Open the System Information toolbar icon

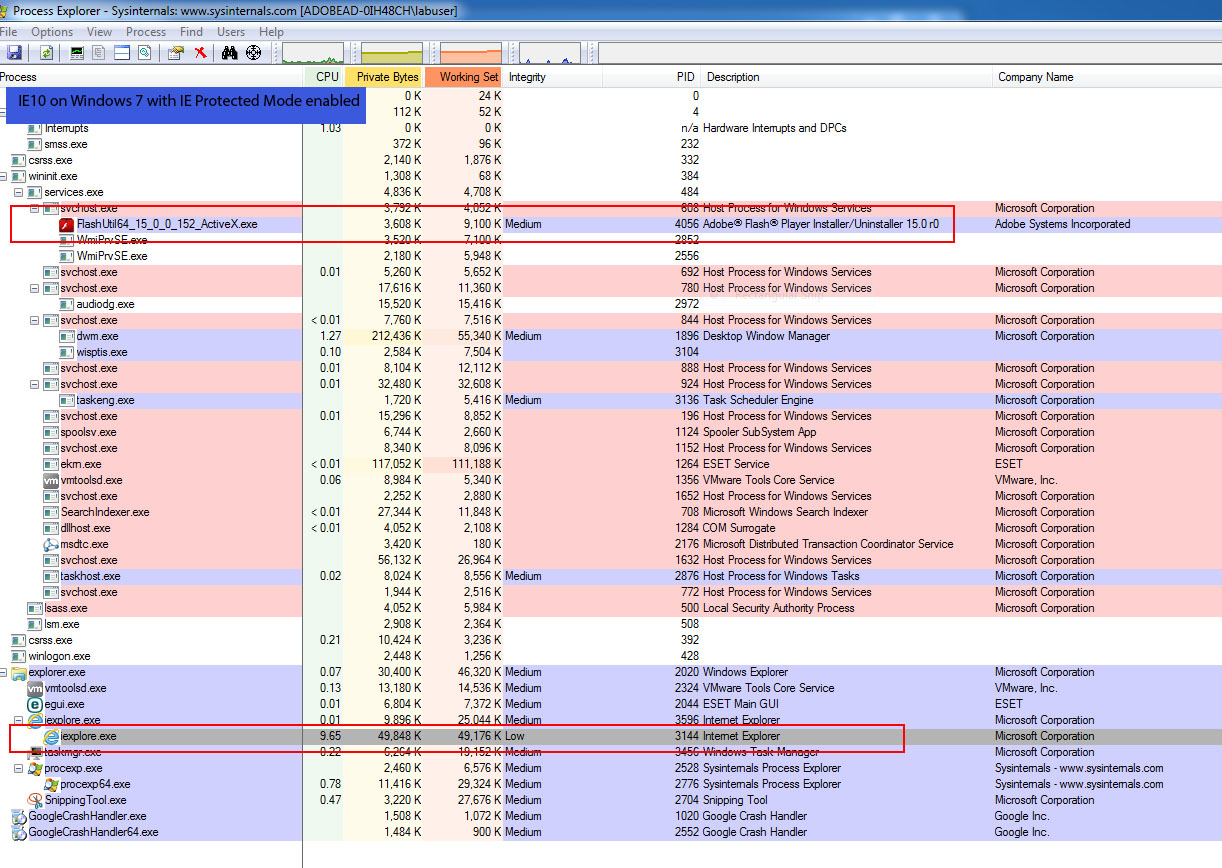(78, 53)
